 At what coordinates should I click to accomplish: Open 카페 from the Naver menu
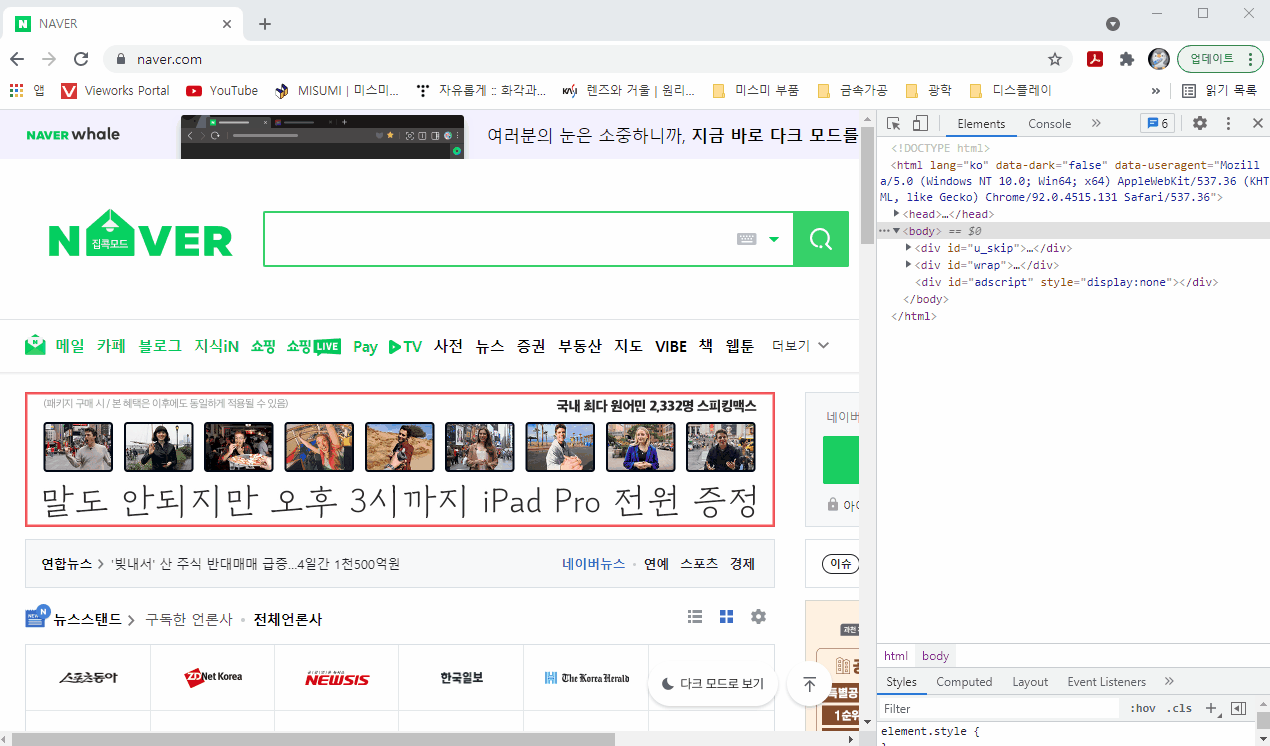click(x=111, y=346)
